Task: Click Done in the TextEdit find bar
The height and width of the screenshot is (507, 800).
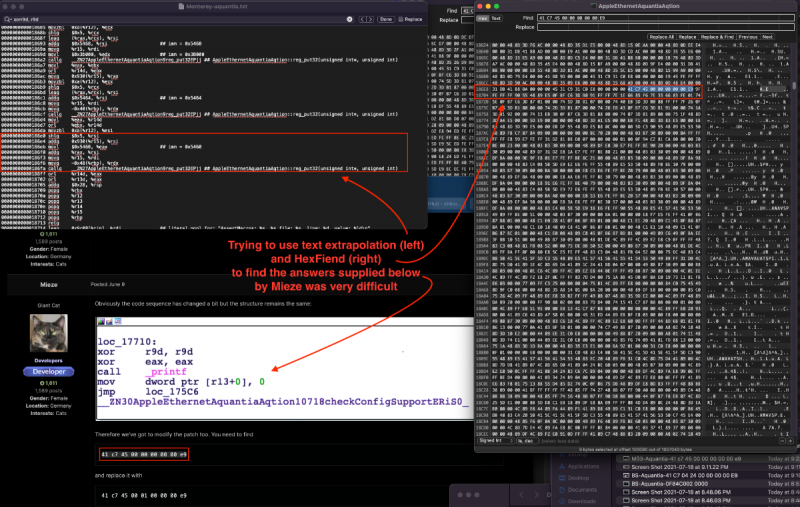Action: pyautogui.click(x=386, y=19)
